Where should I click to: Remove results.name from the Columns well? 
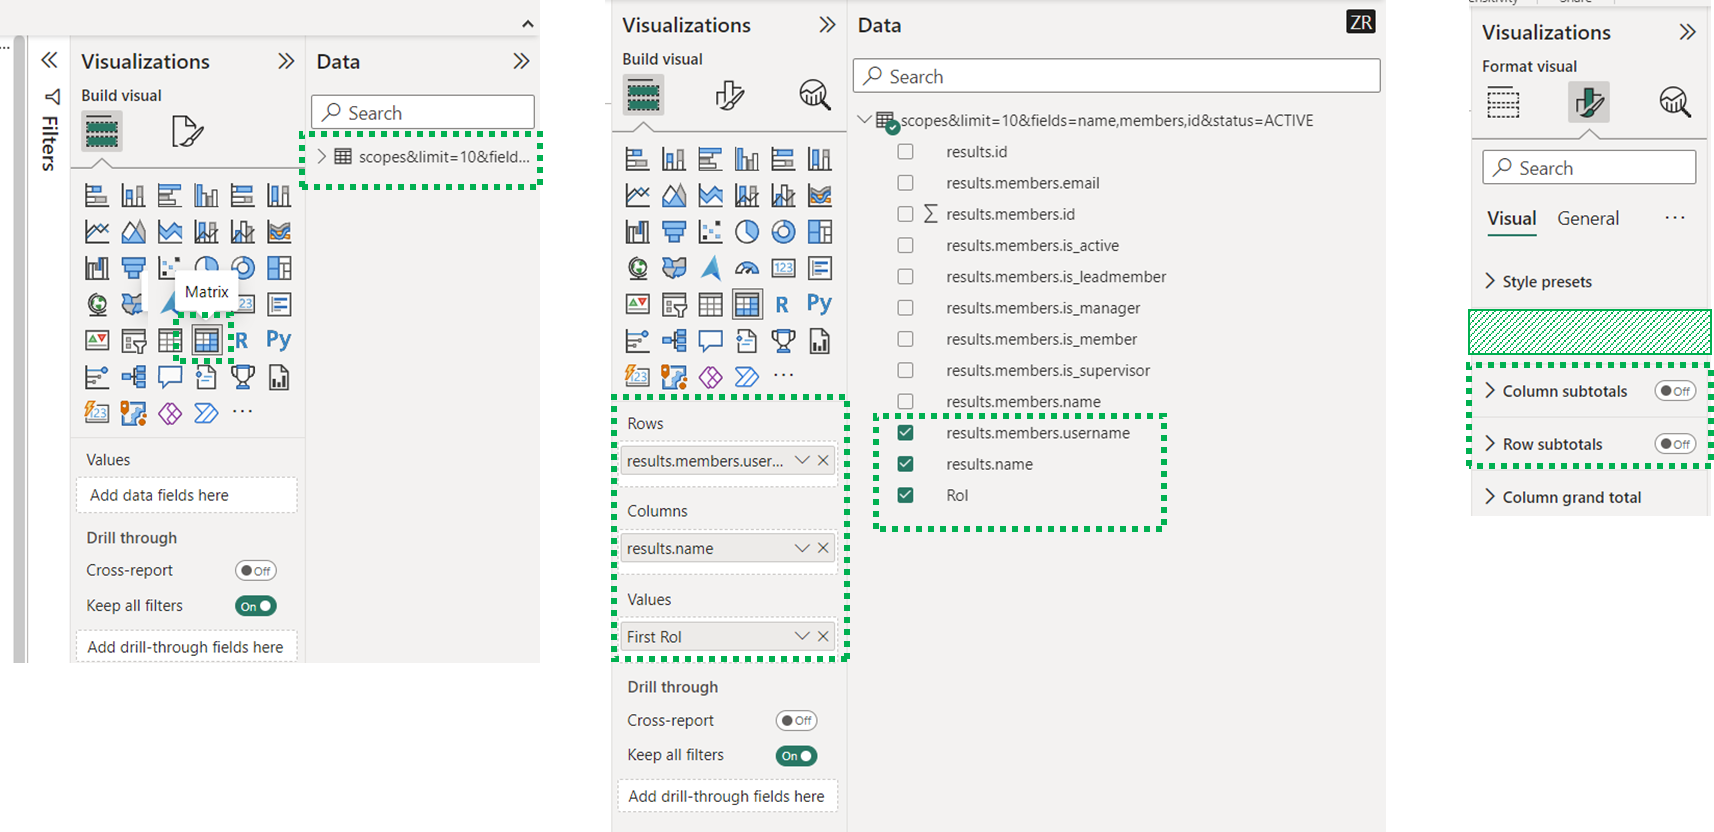[823, 548]
